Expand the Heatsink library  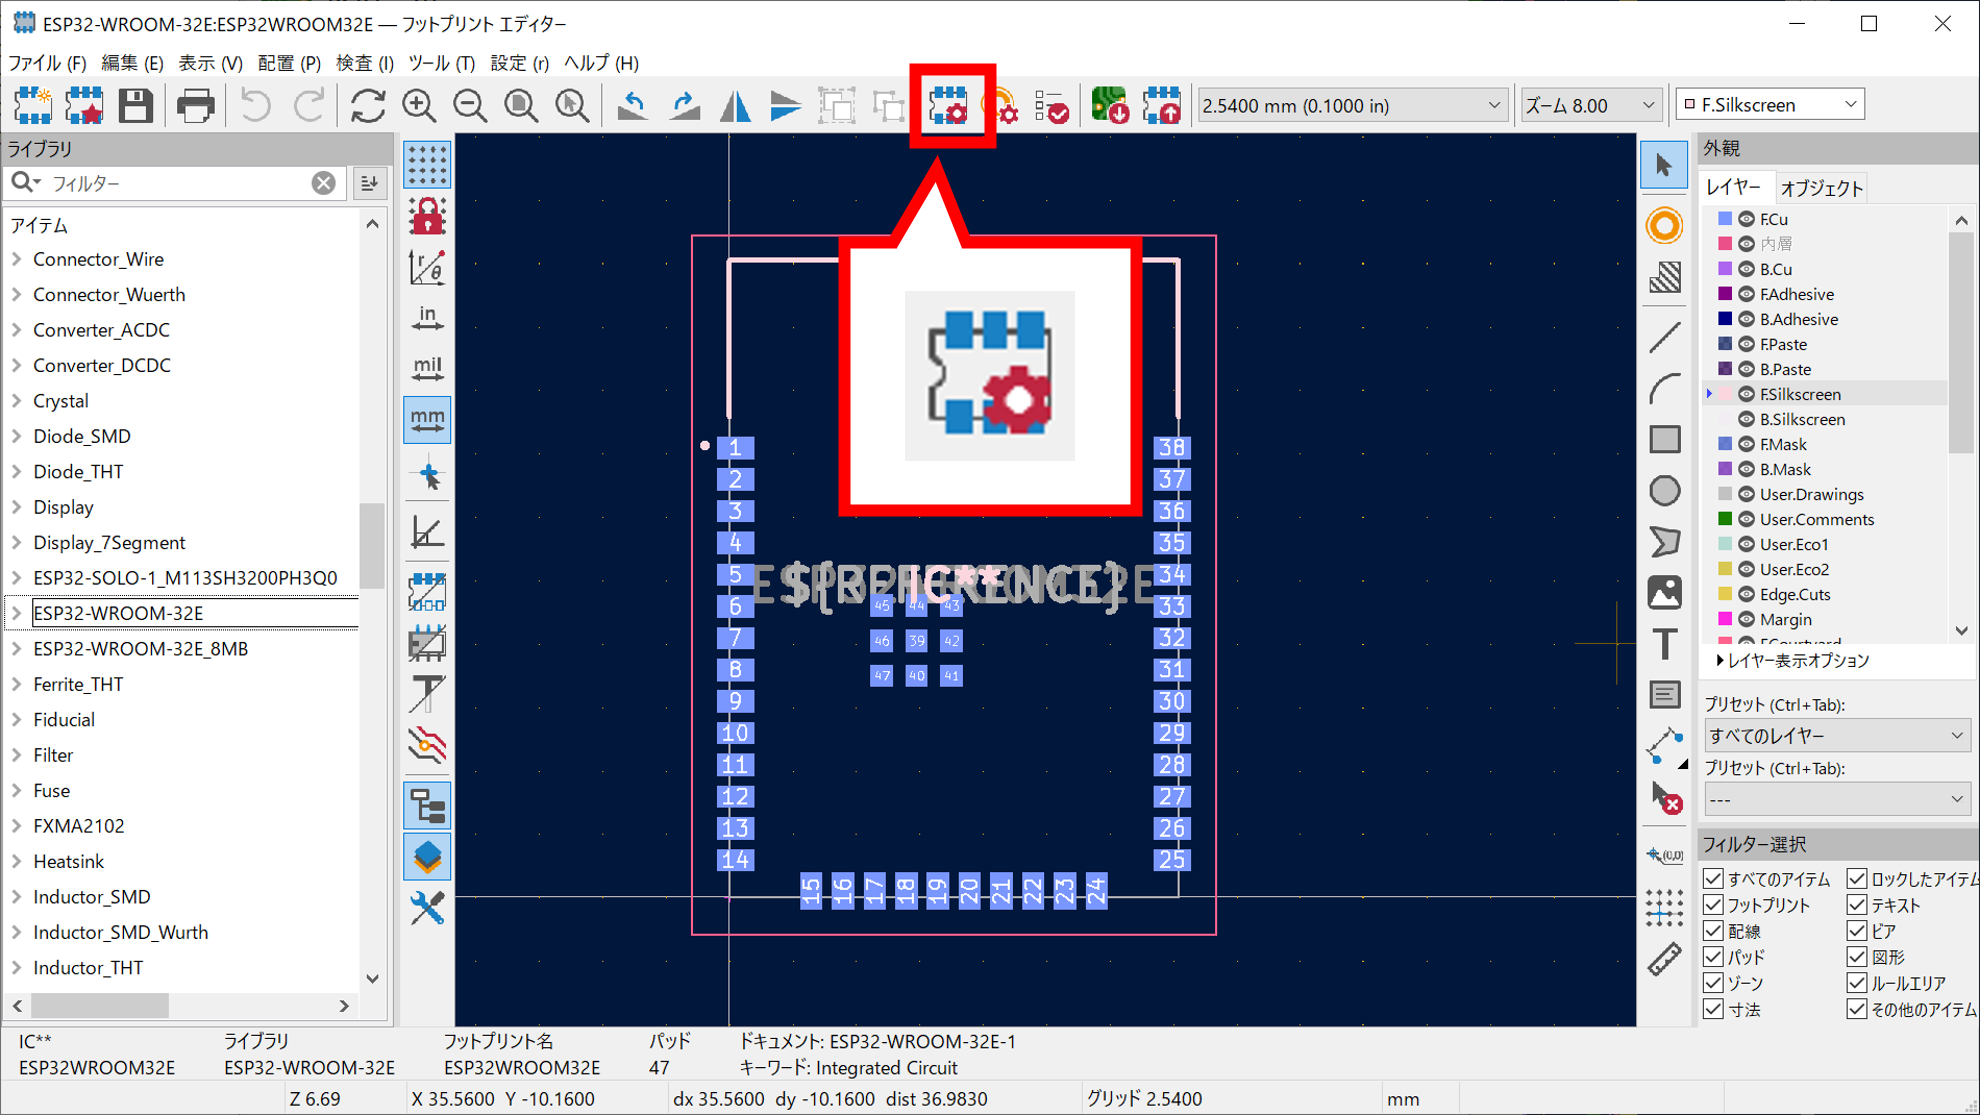pos(16,861)
